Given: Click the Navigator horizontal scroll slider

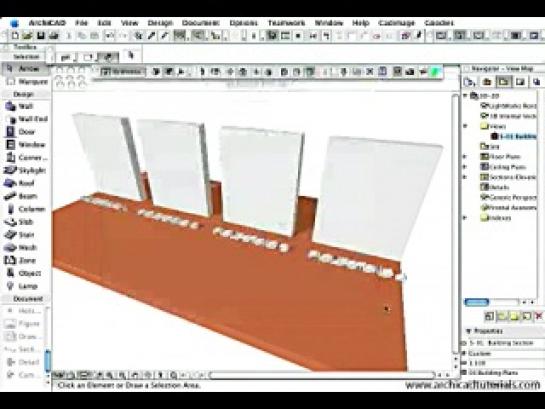Looking at the screenshot, I should click(477, 302).
